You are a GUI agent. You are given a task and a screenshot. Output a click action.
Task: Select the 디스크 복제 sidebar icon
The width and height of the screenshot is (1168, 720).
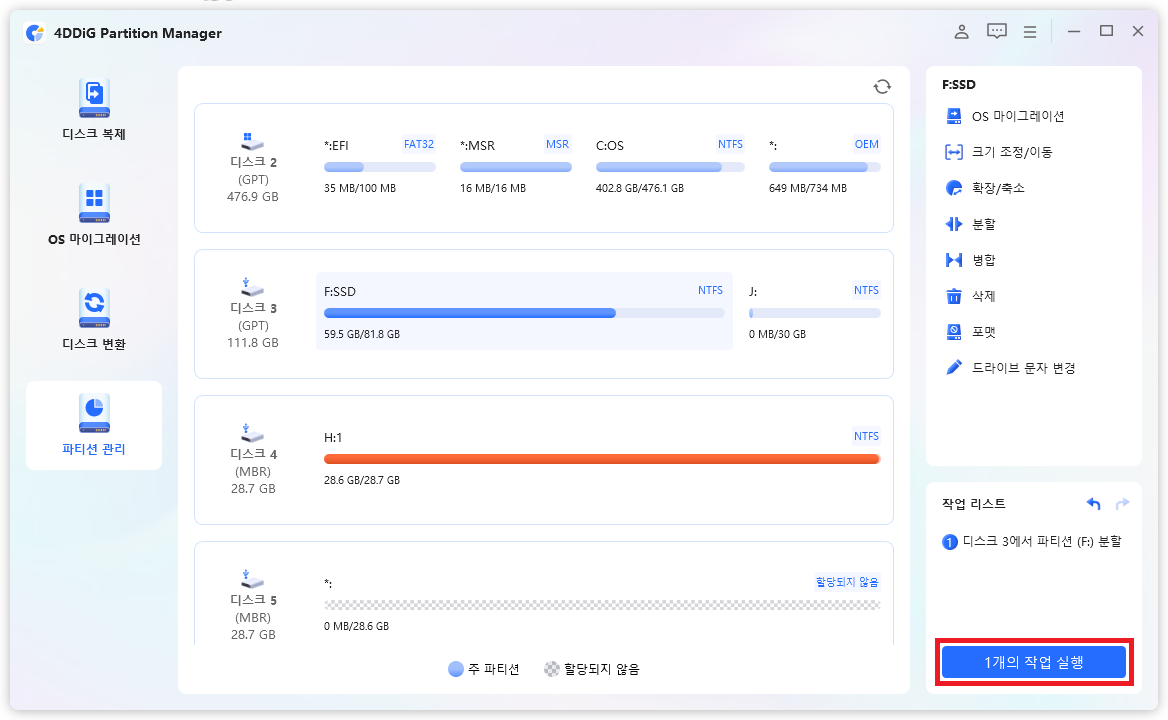pyautogui.click(x=93, y=110)
